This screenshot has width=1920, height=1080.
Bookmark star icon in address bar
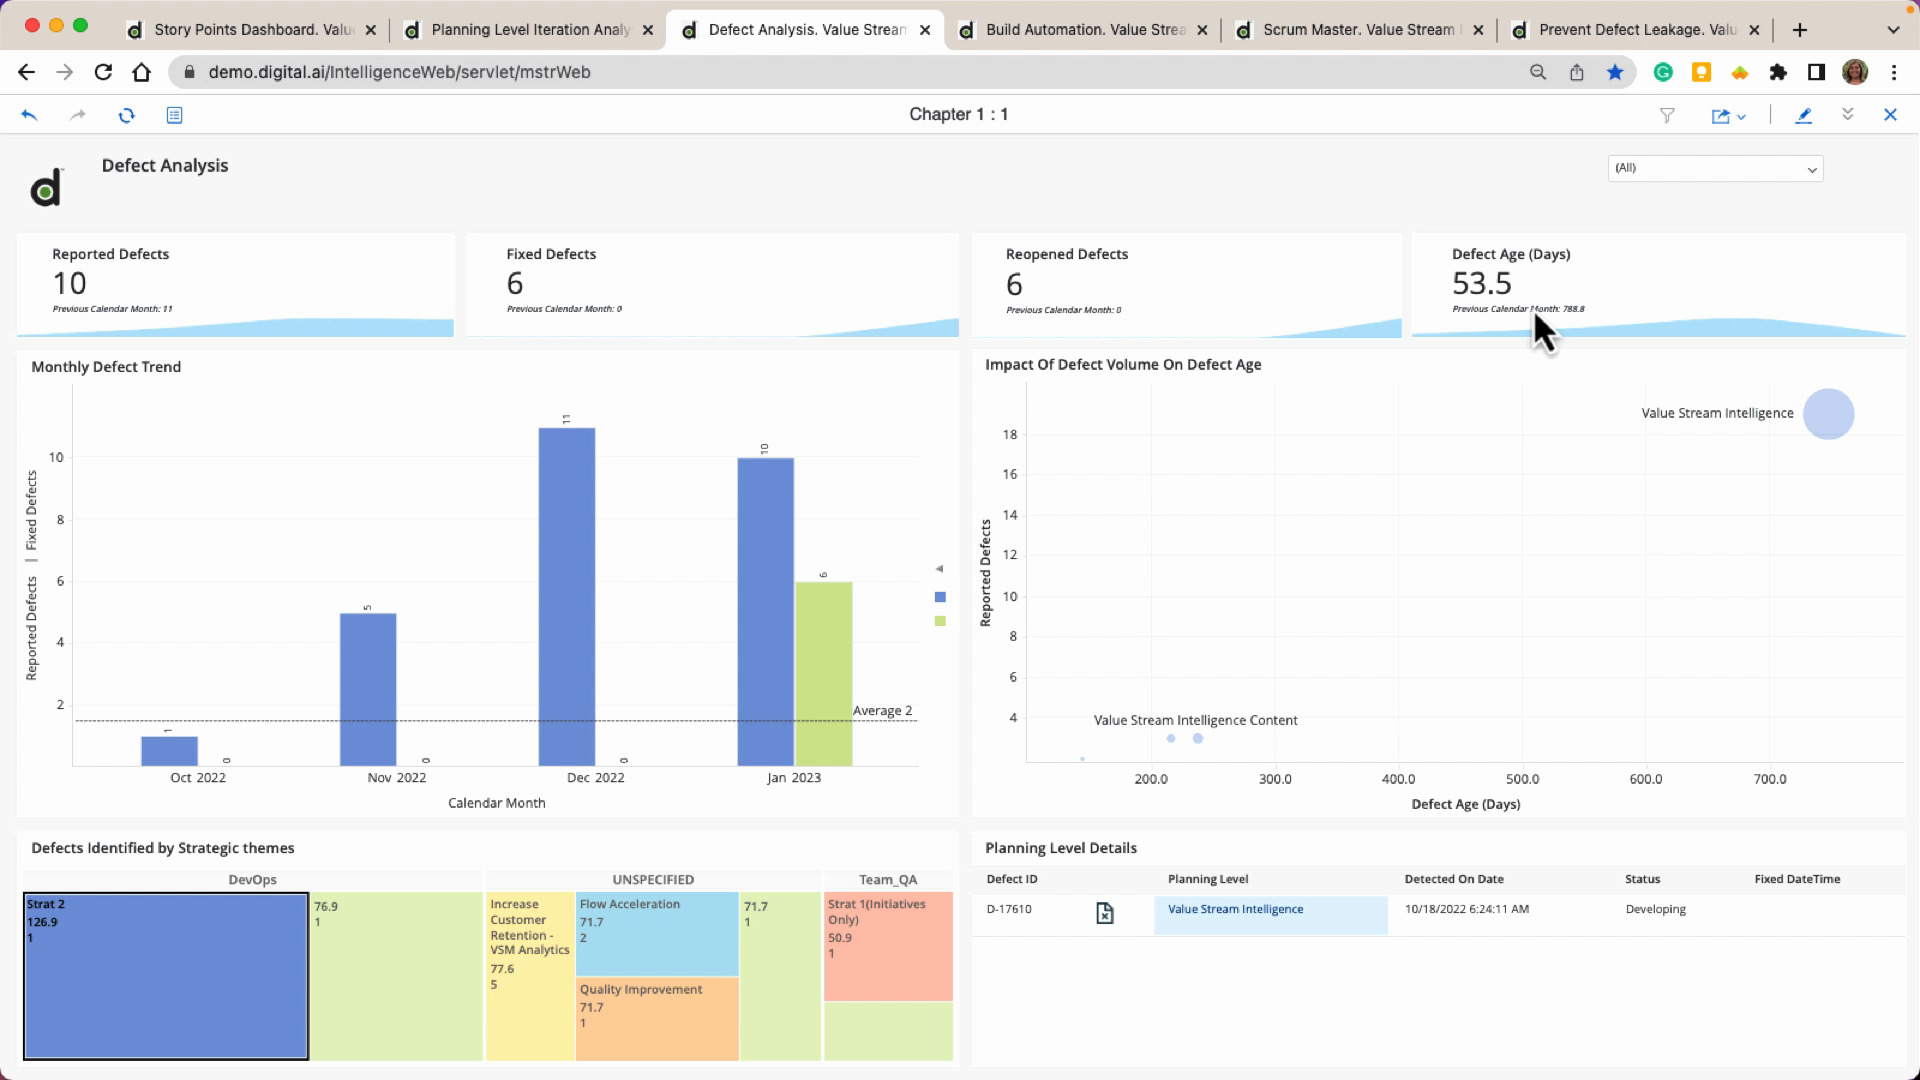click(x=1615, y=72)
